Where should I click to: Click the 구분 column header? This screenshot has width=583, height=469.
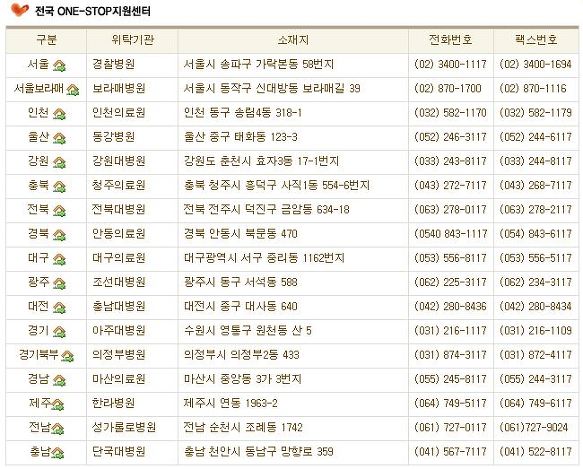[x=46, y=40]
